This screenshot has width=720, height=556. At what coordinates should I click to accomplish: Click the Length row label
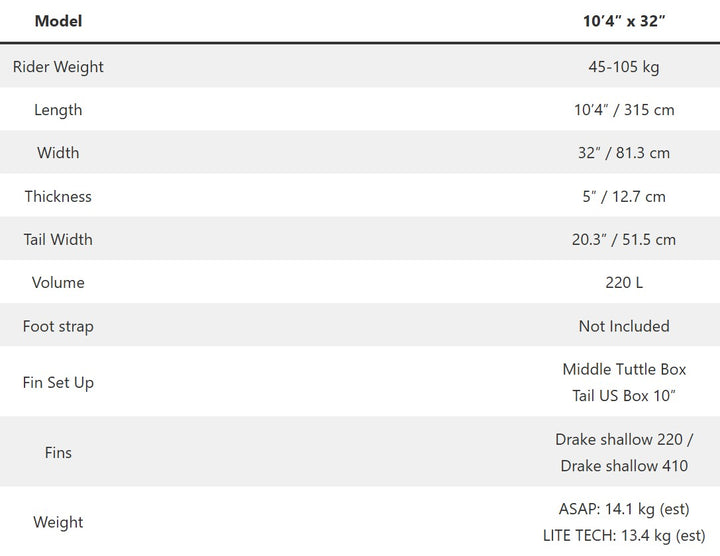click(58, 110)
